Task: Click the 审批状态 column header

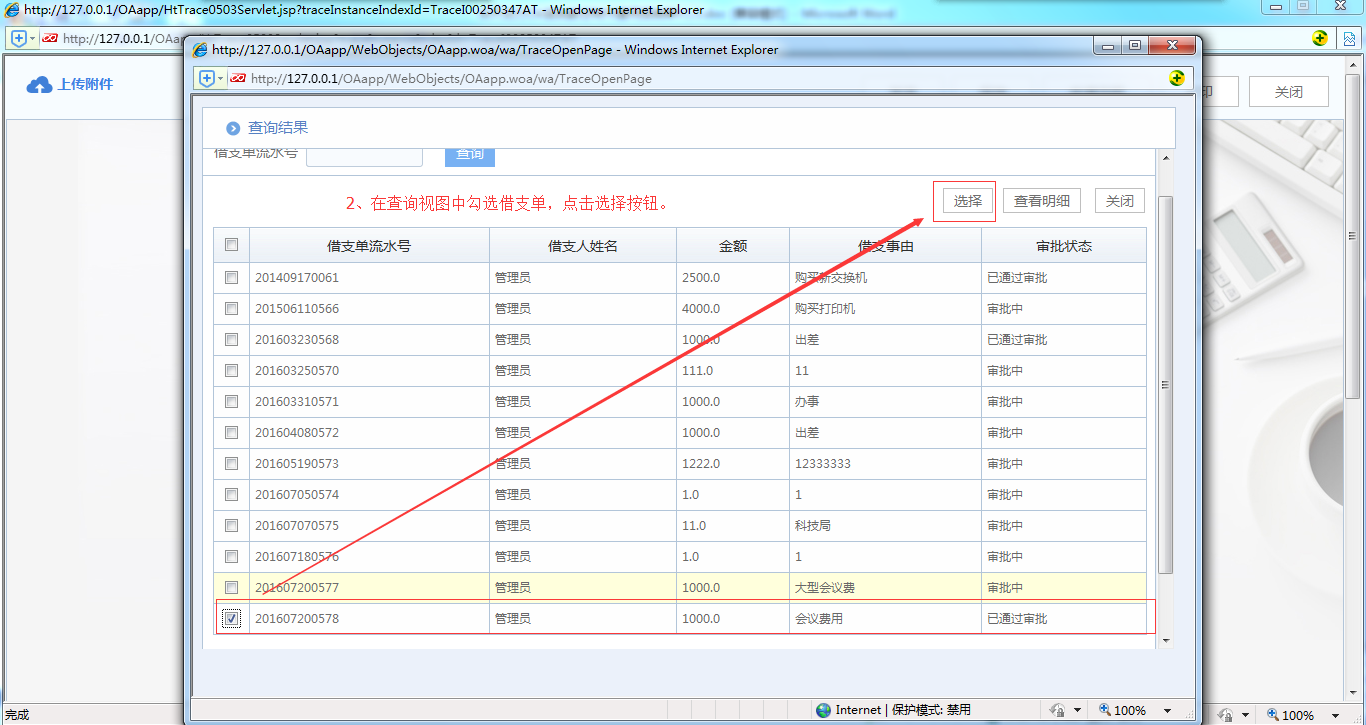Action: [1064, 245]
